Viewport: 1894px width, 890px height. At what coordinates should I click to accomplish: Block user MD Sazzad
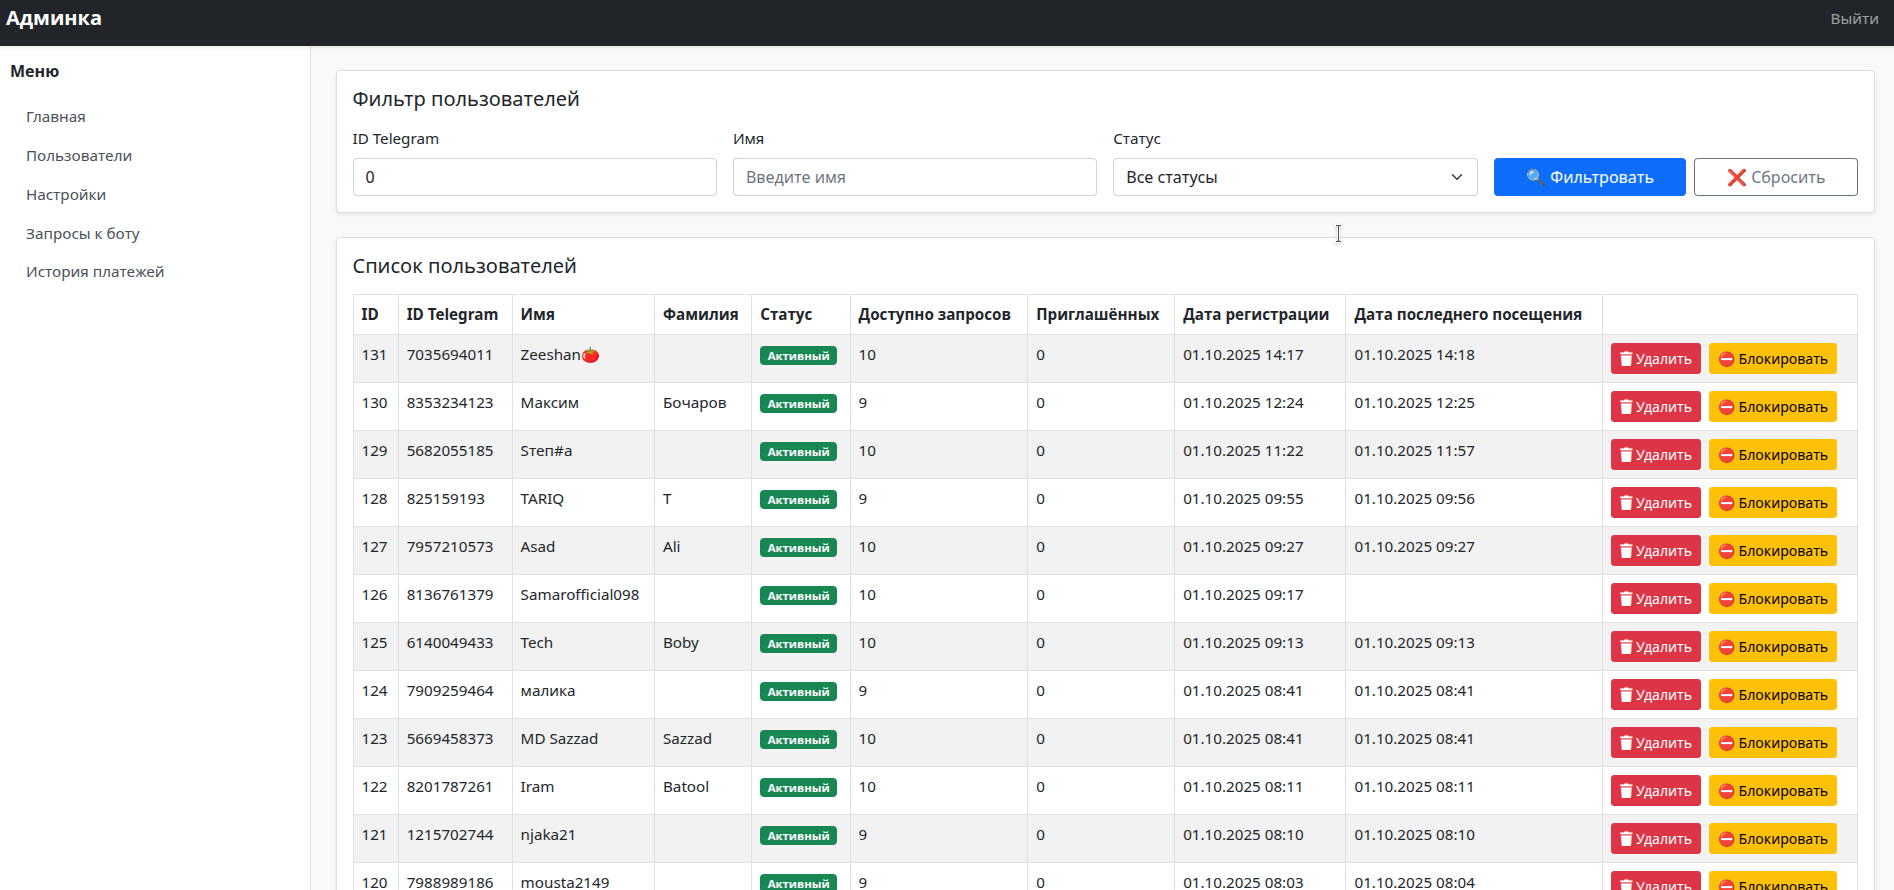point(1772,743)
